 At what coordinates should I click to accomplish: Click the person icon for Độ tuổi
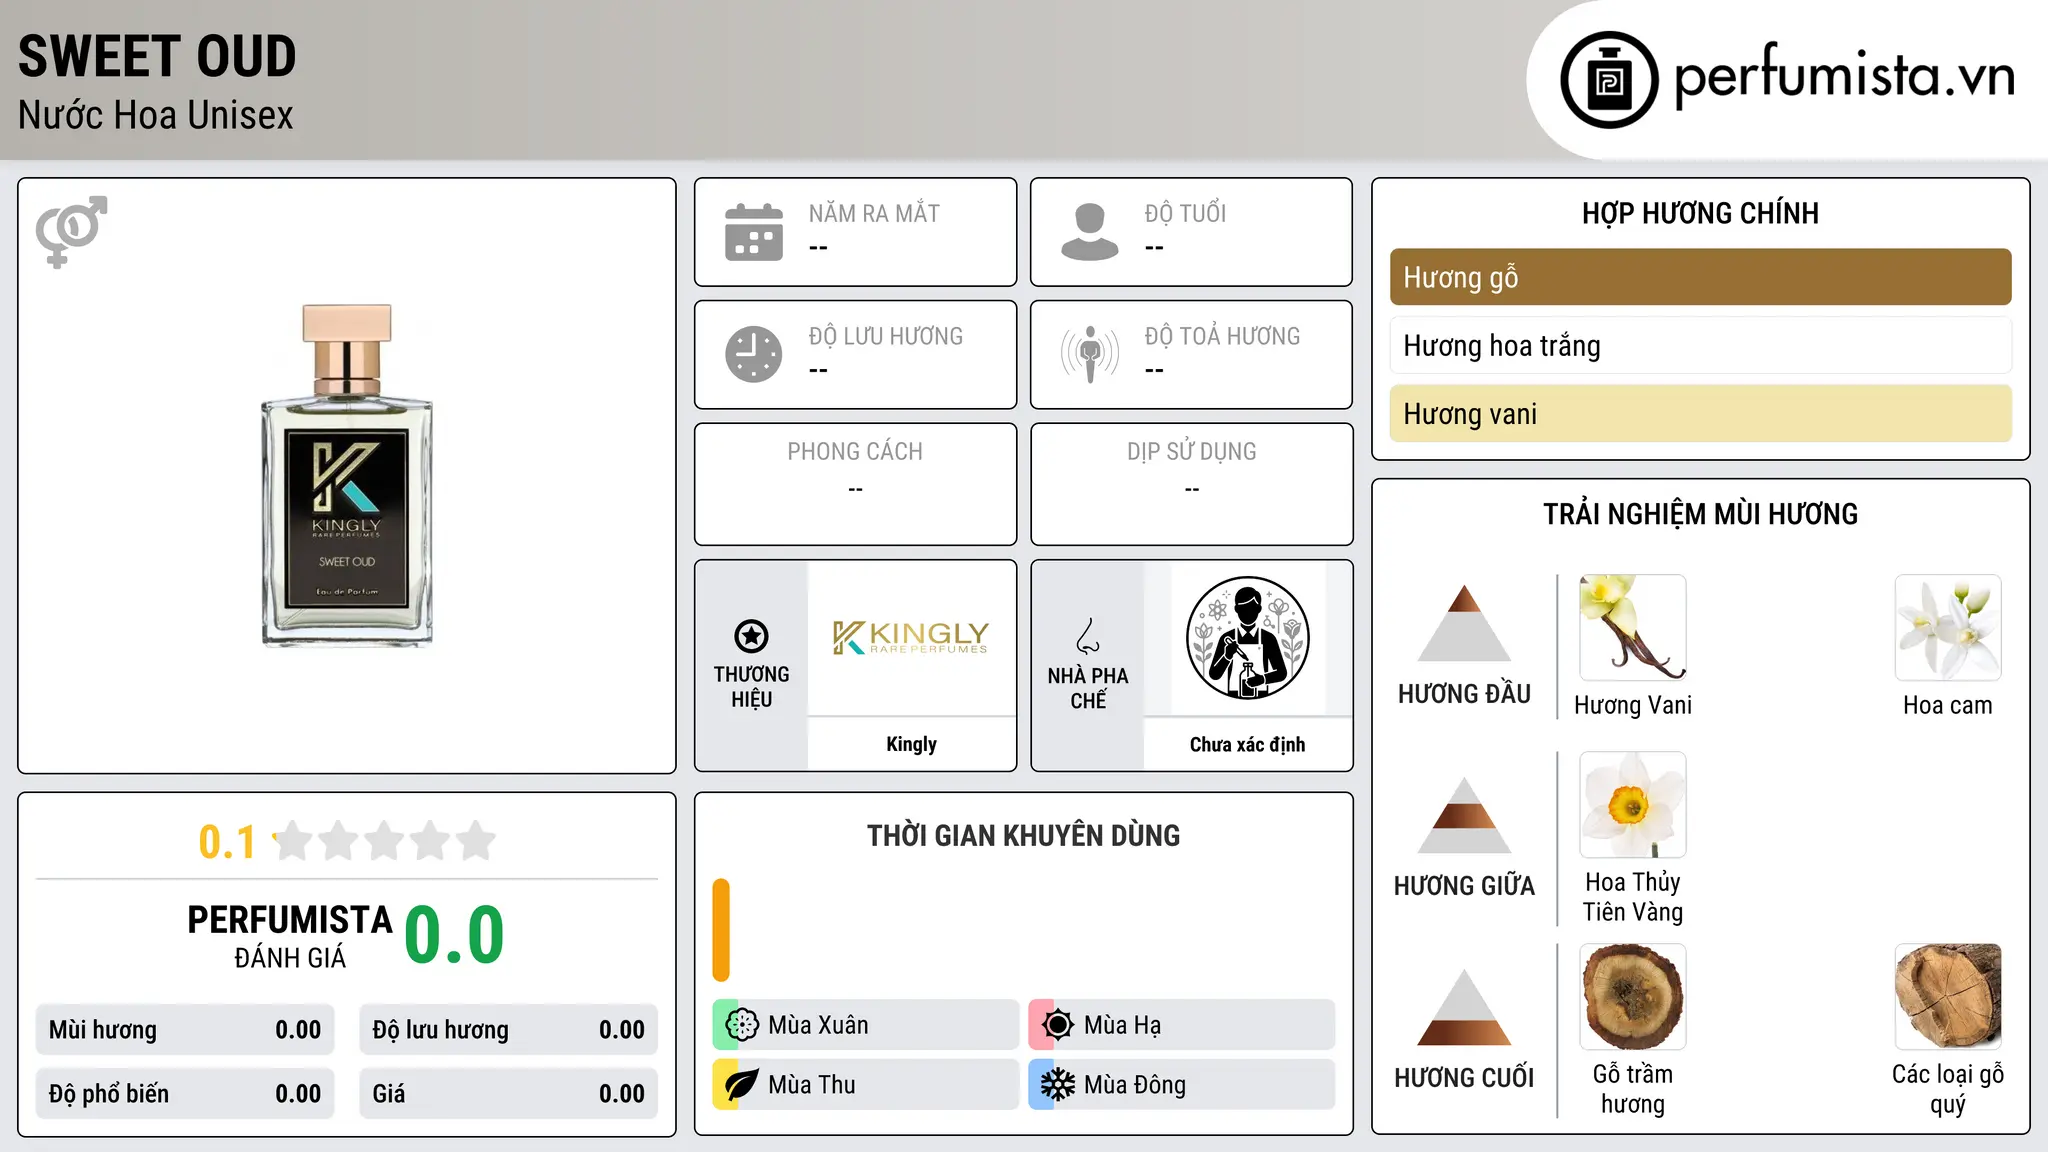(1090, 232)
